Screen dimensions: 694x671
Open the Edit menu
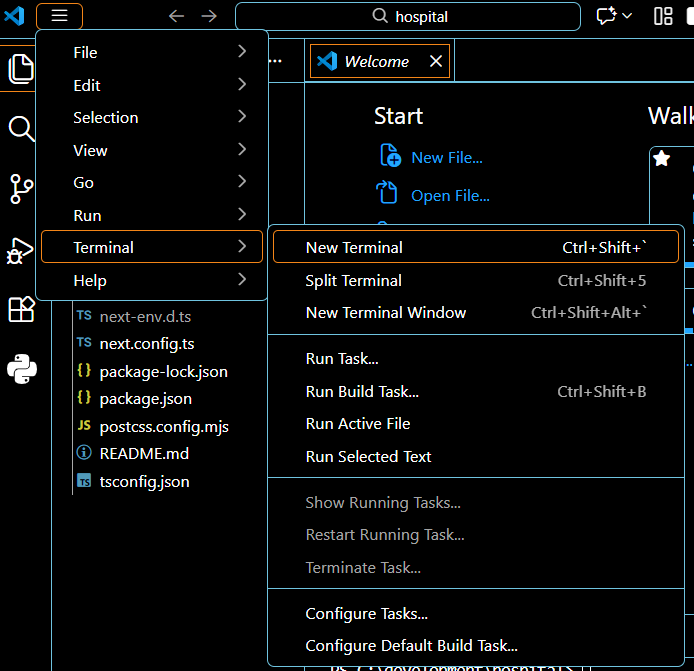[x=151, y=85]
